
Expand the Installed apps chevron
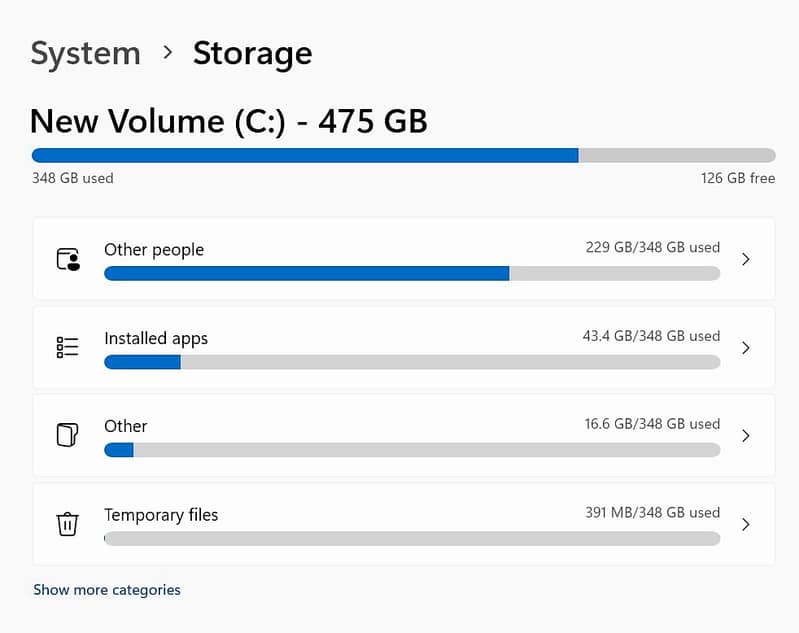(746, 348)
